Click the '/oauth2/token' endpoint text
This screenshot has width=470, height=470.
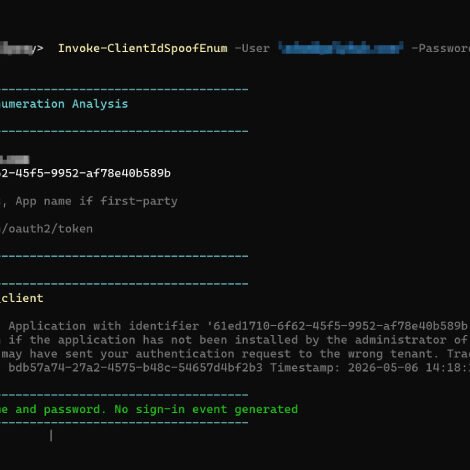(47, 229)
